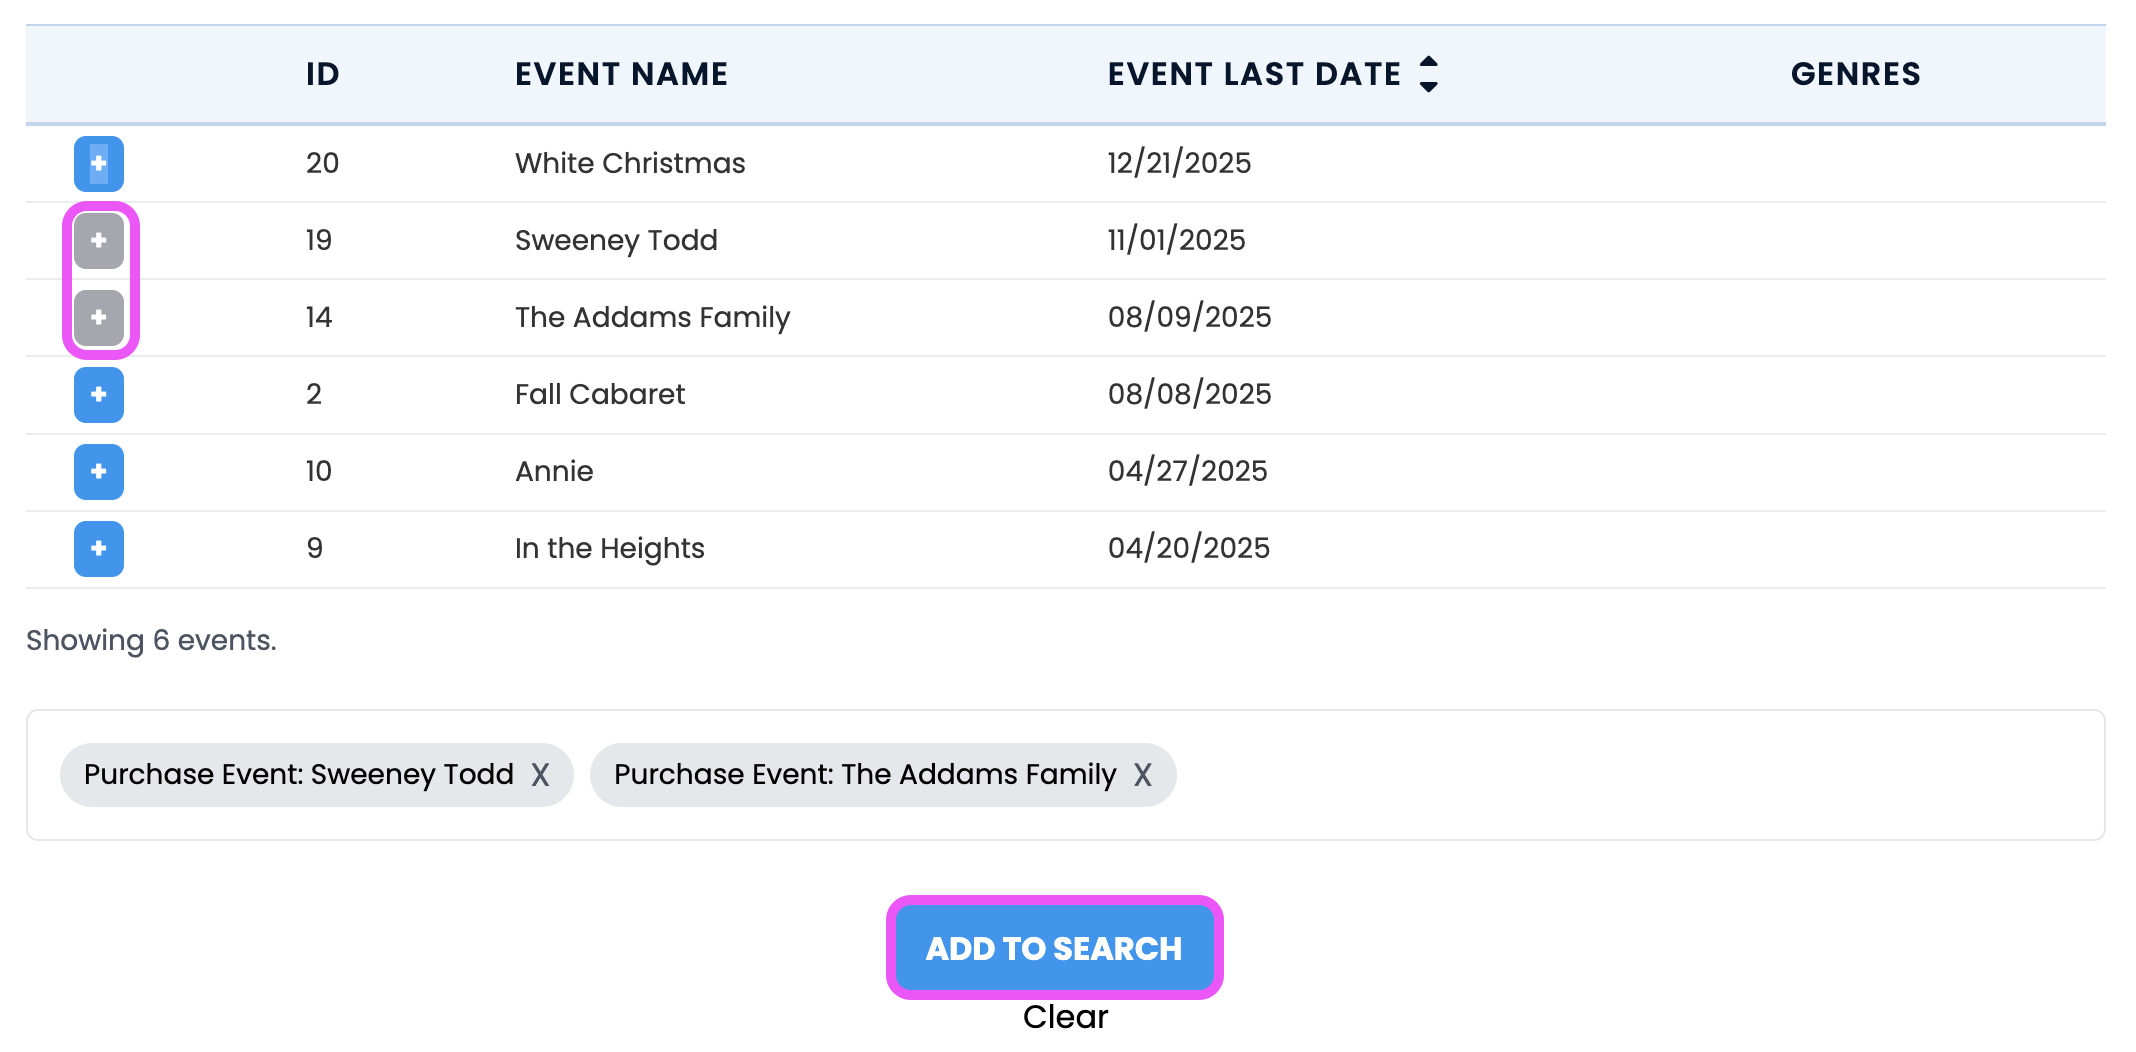Click the In the Heights event name
This screenshot has width=2136, height=1052.
tap(609, 548)
